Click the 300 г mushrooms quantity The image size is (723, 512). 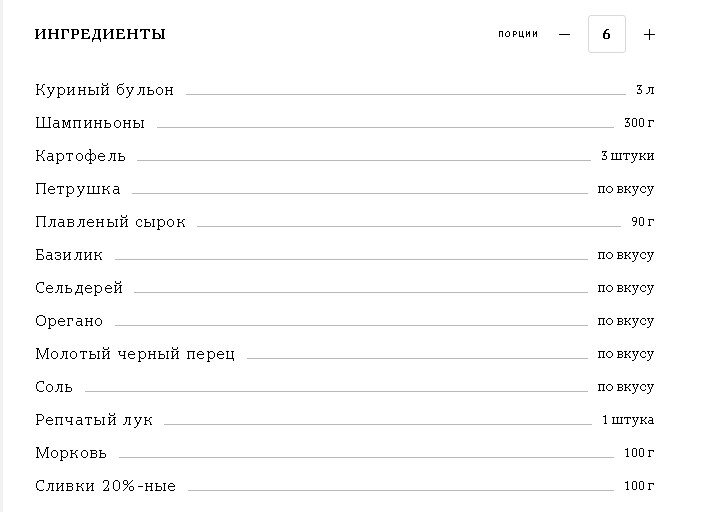[x=638, y=123]
